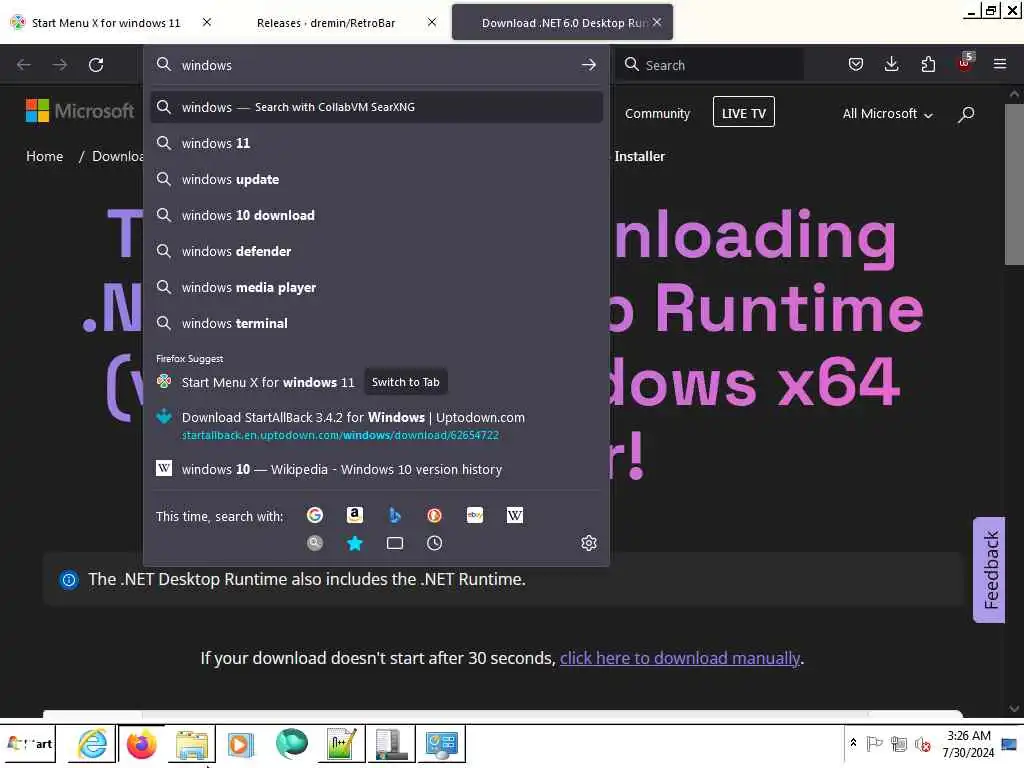The image size is (1024, 768).
Task: Open the media player taskbar icon
Action: (x=240, y=744)
